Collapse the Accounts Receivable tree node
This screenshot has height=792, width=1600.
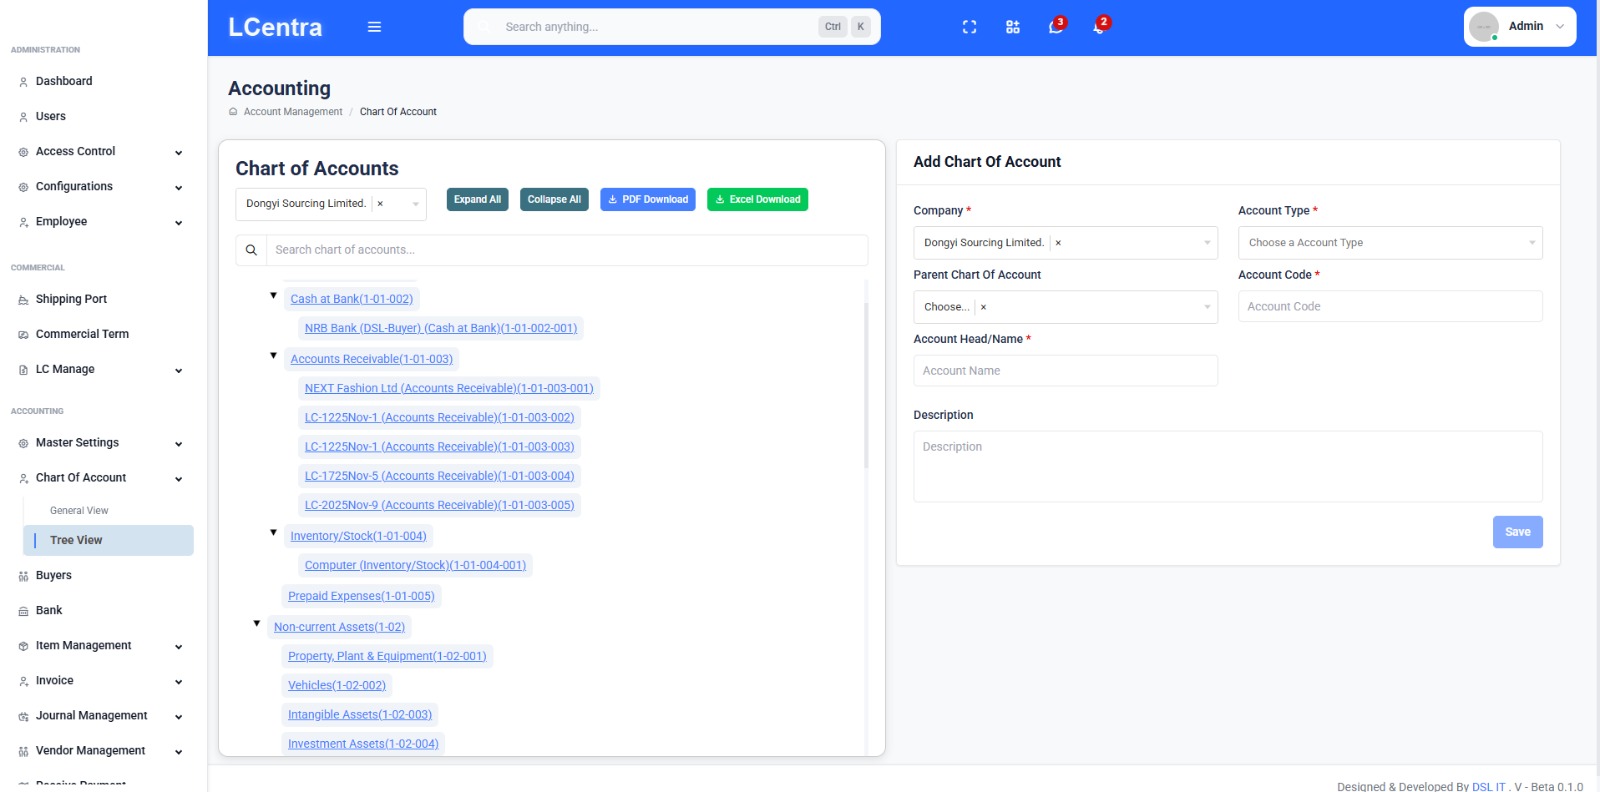(x=273, y=356)
